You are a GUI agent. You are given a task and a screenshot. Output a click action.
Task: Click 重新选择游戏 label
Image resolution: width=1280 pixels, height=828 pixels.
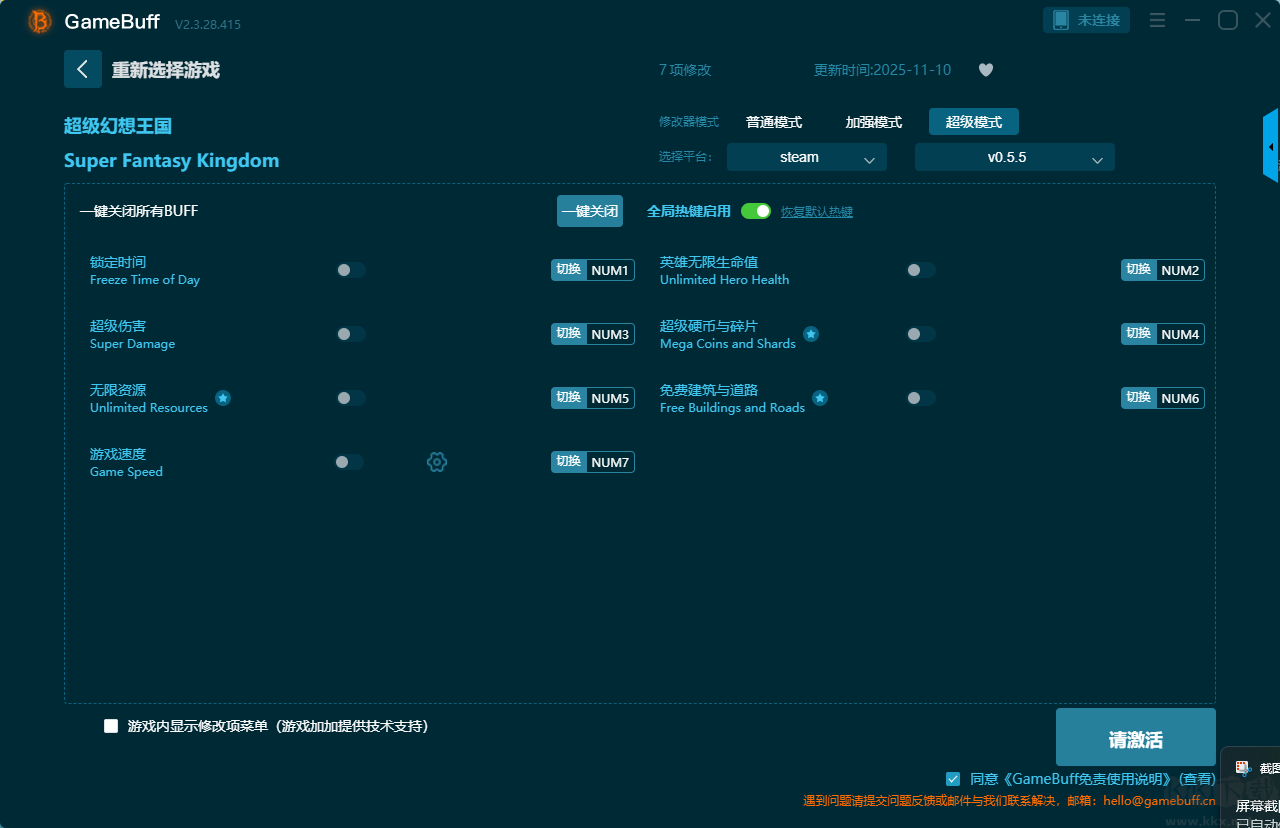tap(166, 70)
